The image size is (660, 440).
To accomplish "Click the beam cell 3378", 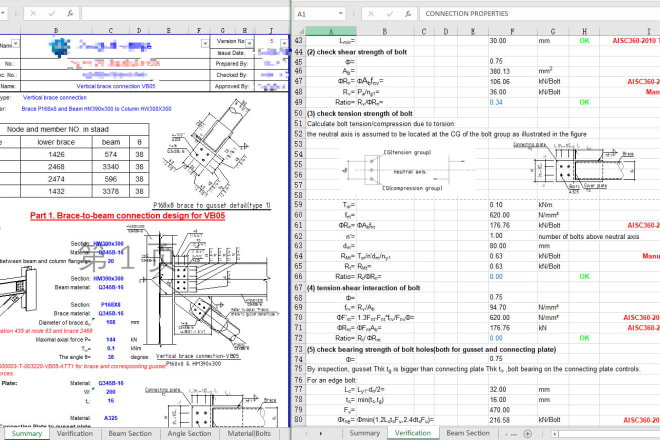I will click(111, 191).
